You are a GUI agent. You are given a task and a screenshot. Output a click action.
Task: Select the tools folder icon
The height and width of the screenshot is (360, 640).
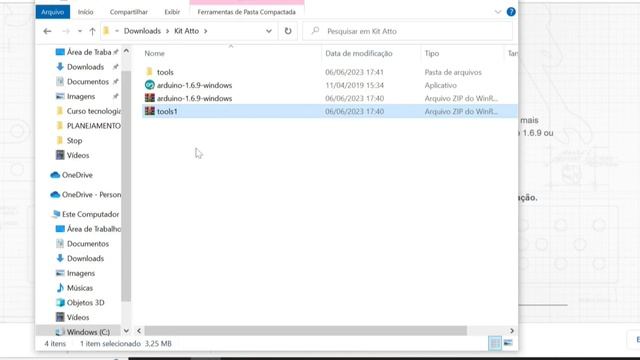(x=149, y=72)
